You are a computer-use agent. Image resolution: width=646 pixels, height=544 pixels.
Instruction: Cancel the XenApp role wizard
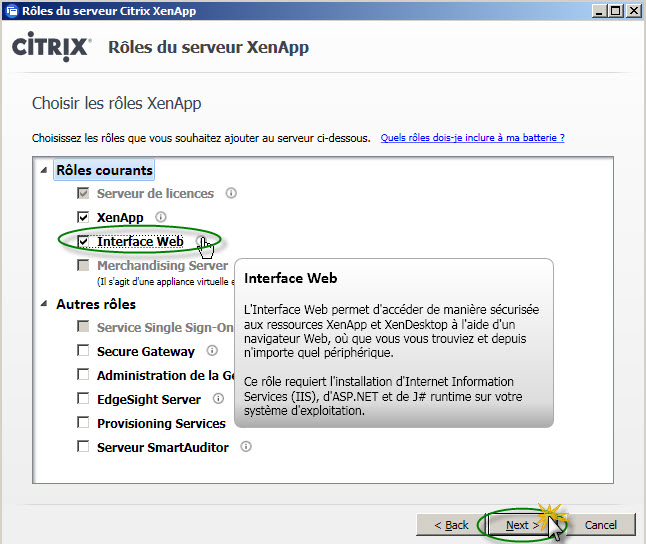(x=600, y=525)
